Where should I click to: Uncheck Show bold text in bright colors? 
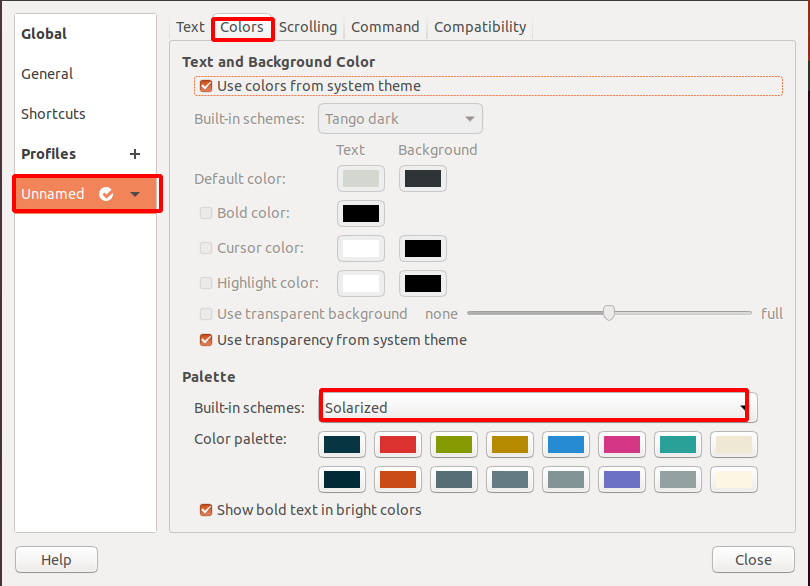point(207,510)
